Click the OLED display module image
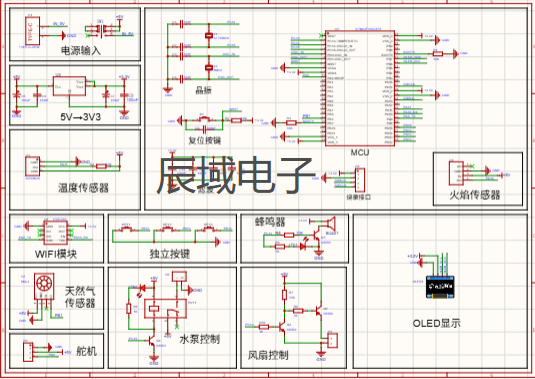 pyautogui.click(x=441, y=288)
